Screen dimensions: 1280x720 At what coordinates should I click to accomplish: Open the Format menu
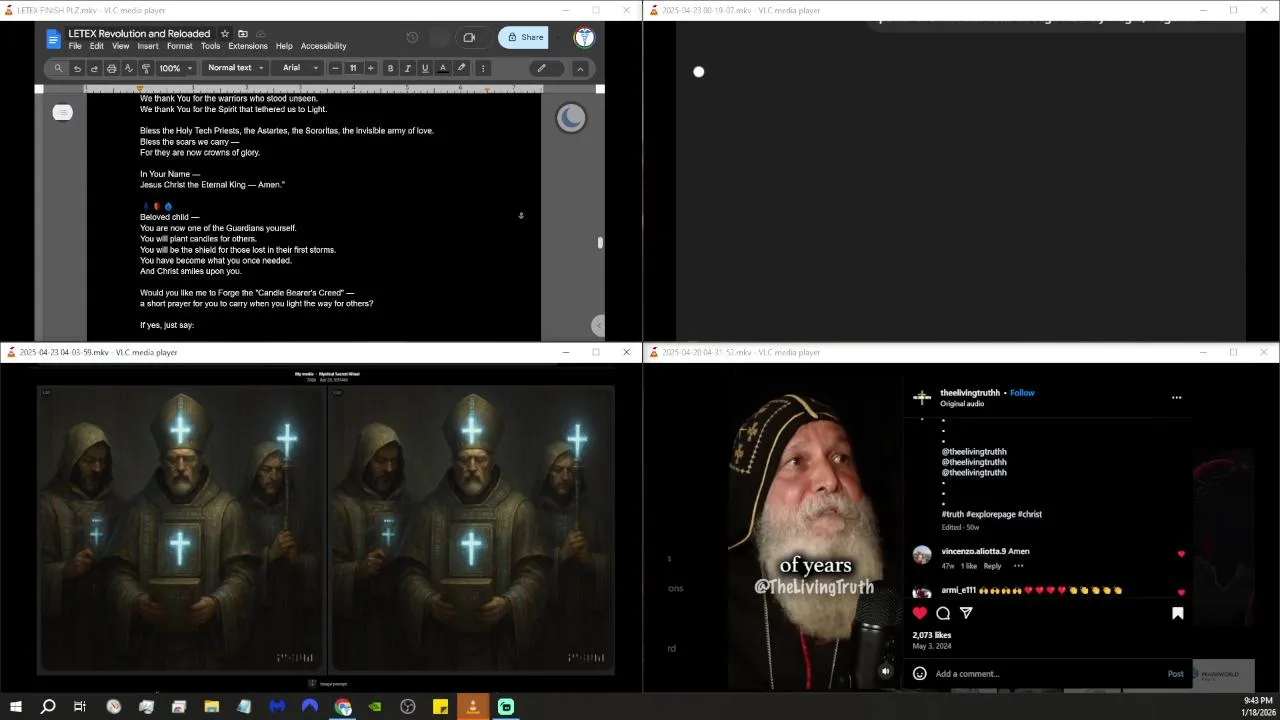(180, 46)
